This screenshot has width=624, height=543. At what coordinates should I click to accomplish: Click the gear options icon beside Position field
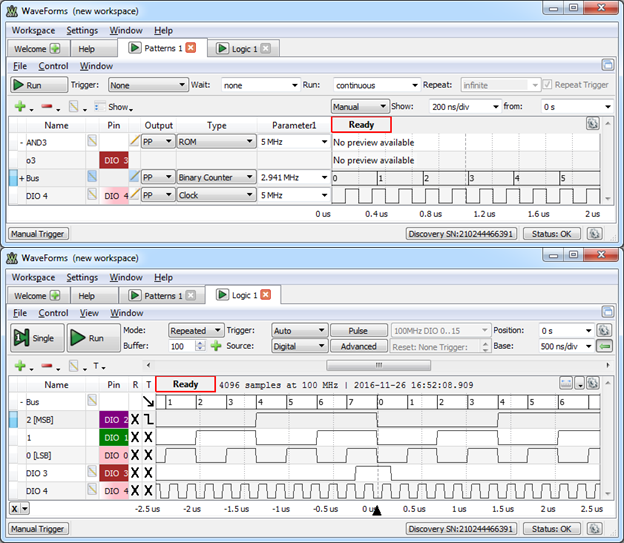pos(604,330)
